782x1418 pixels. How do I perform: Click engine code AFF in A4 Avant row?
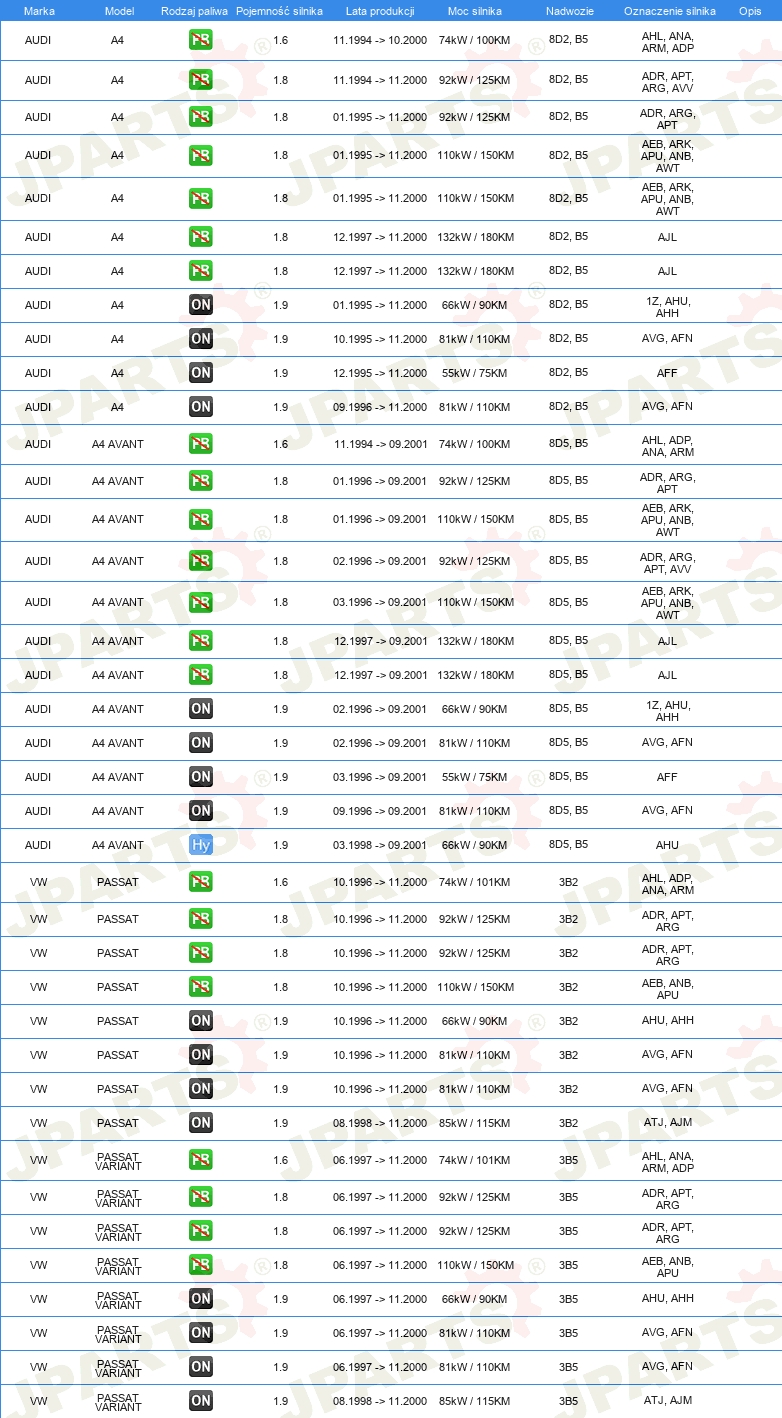click(x=667, y=777)
